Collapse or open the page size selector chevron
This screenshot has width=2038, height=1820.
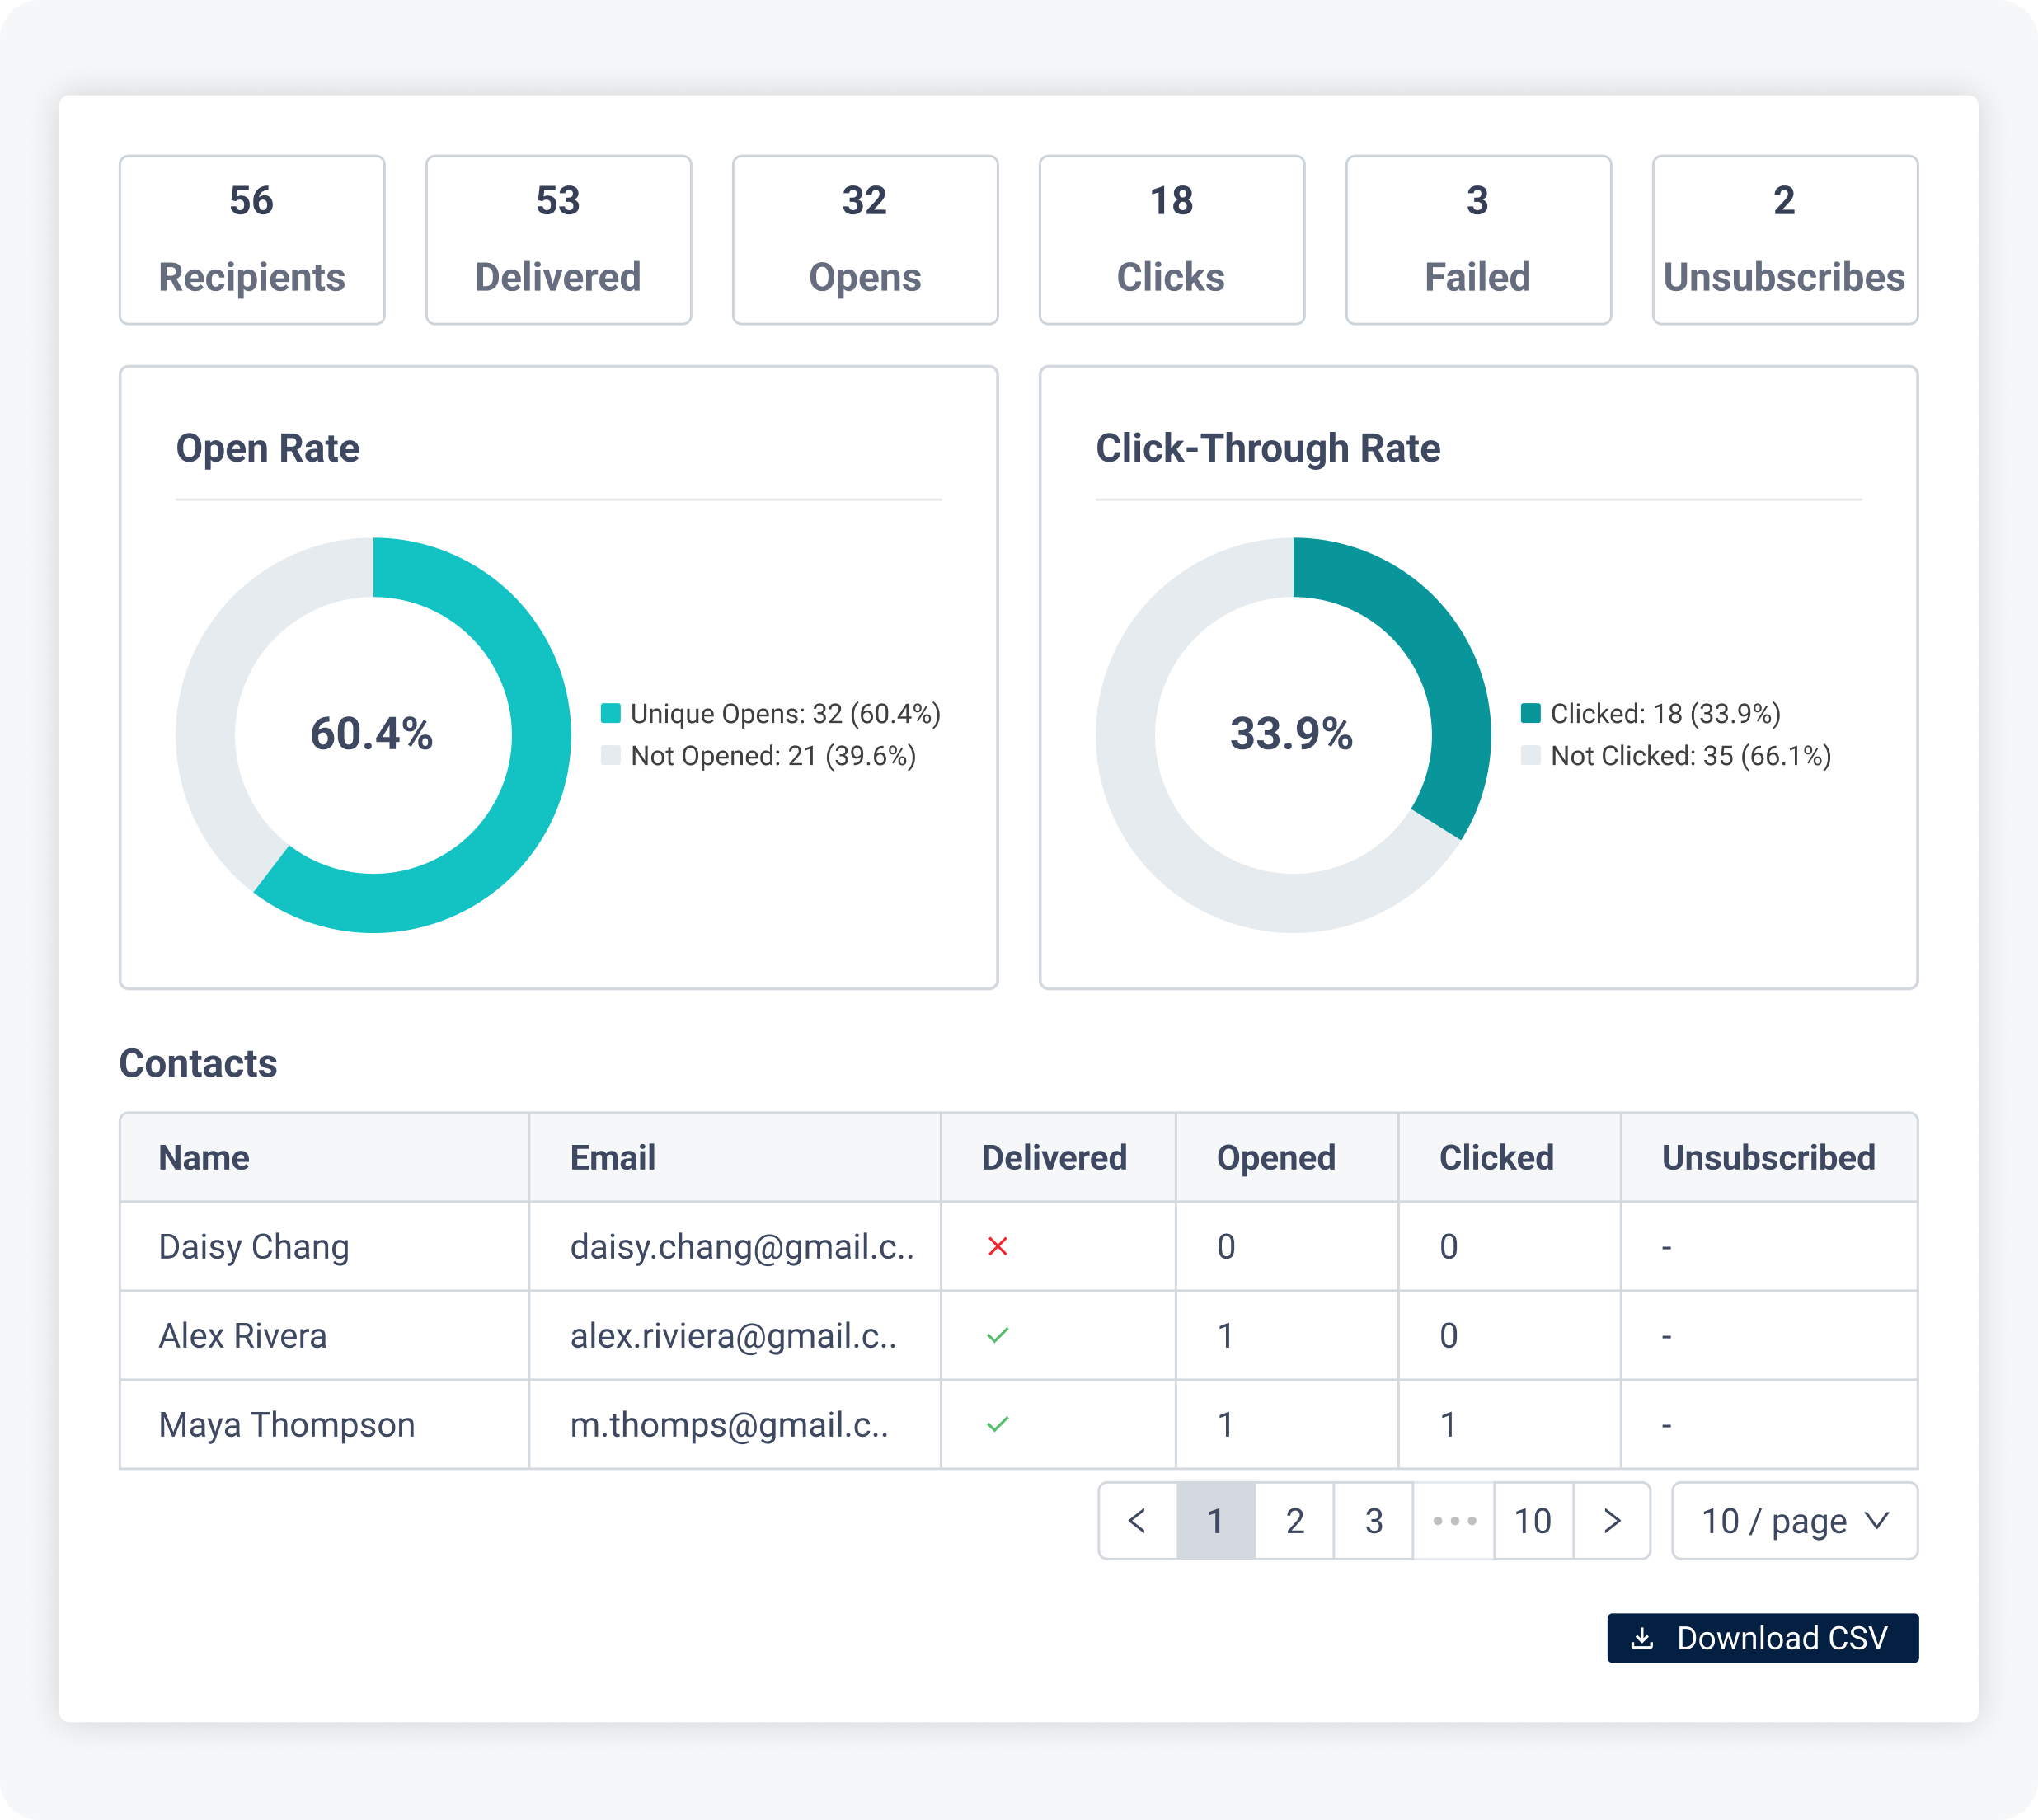1875,1521
